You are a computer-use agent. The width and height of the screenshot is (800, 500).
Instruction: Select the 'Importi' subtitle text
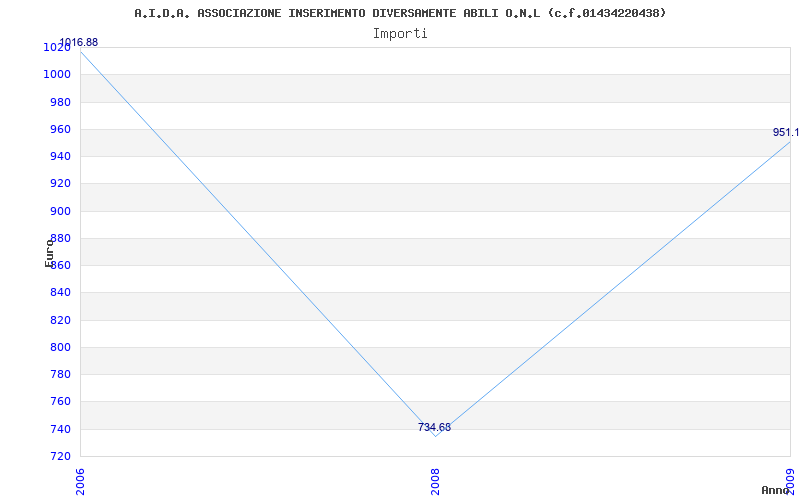click(400, 34)
